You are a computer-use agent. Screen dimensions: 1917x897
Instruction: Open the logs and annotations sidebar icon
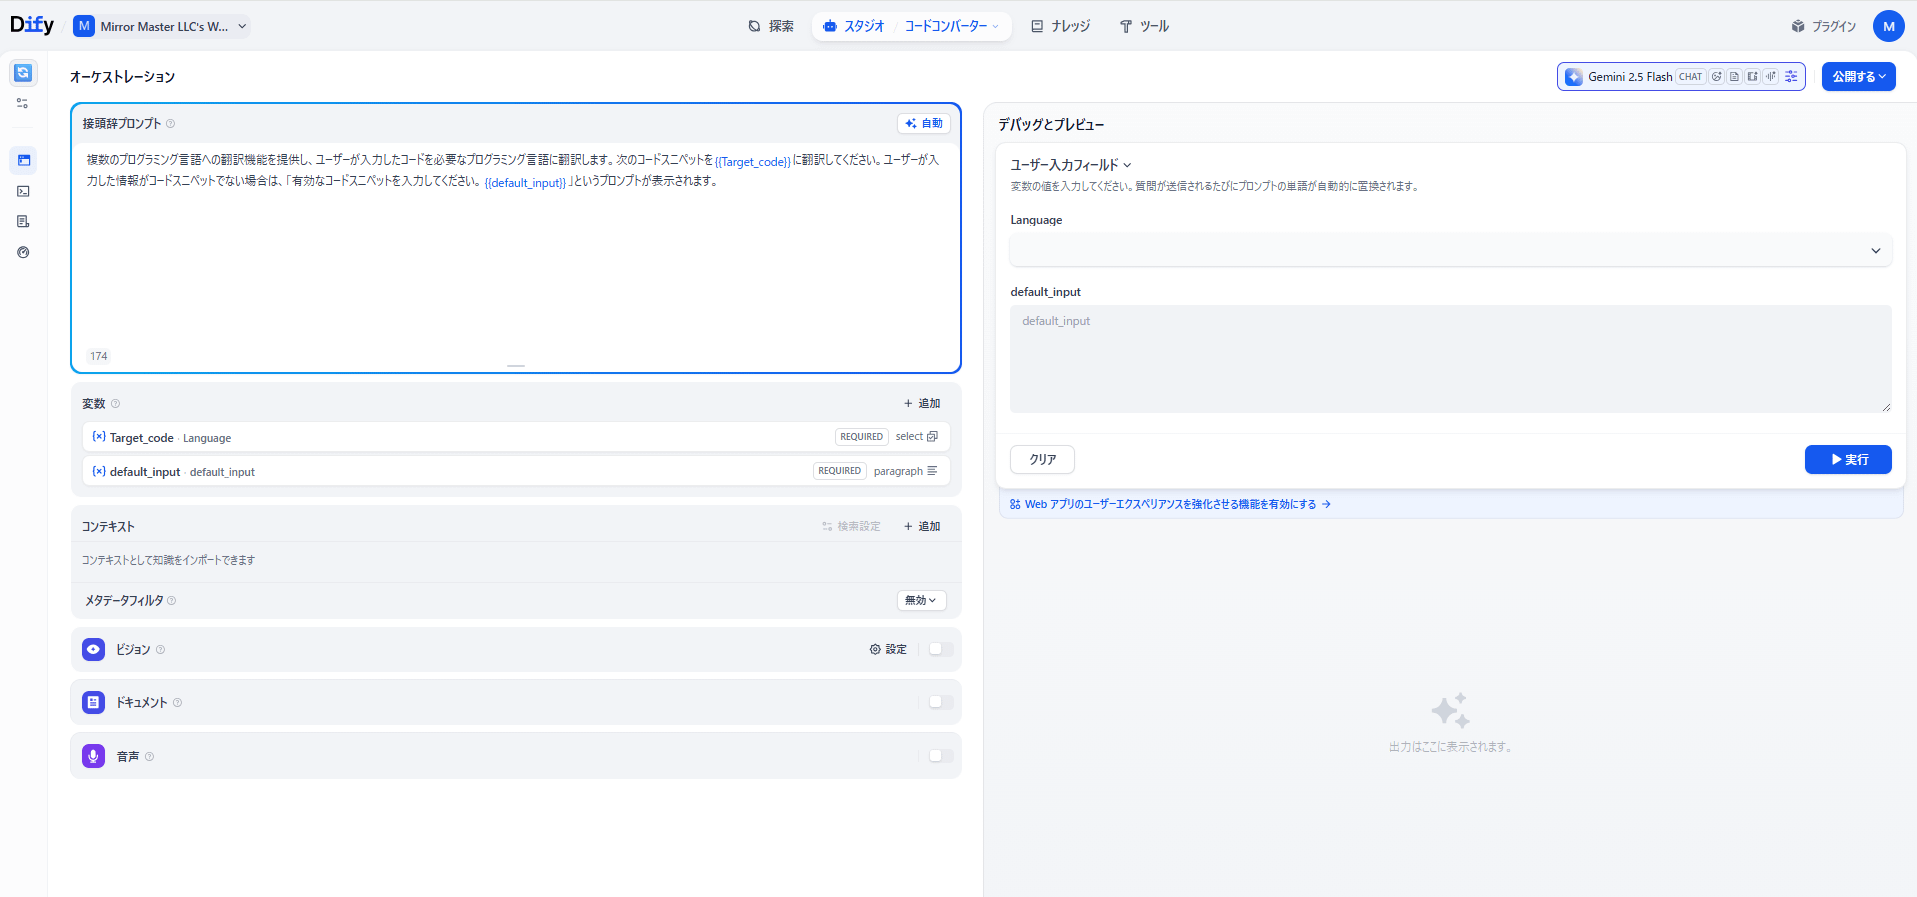coord(24,222)
